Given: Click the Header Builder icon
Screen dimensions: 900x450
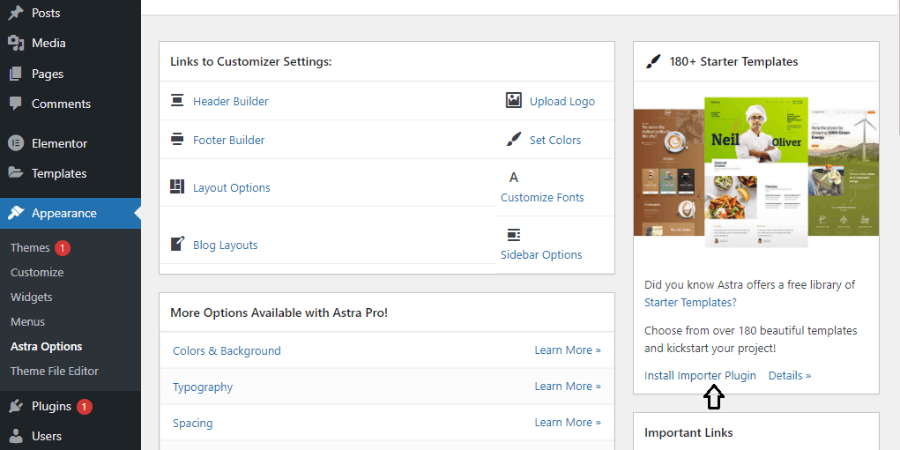Looking at the screenshot, I should 177,101.
